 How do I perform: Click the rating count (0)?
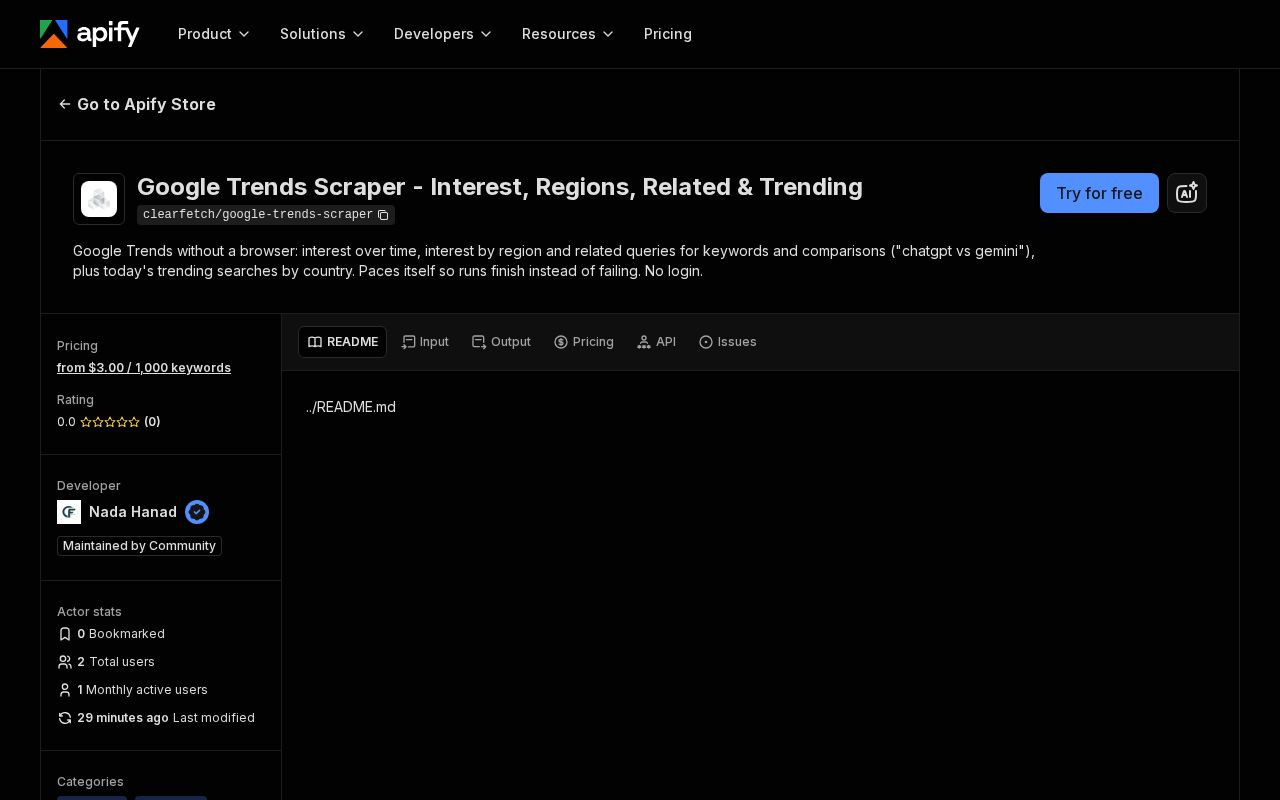click(152, 422)
